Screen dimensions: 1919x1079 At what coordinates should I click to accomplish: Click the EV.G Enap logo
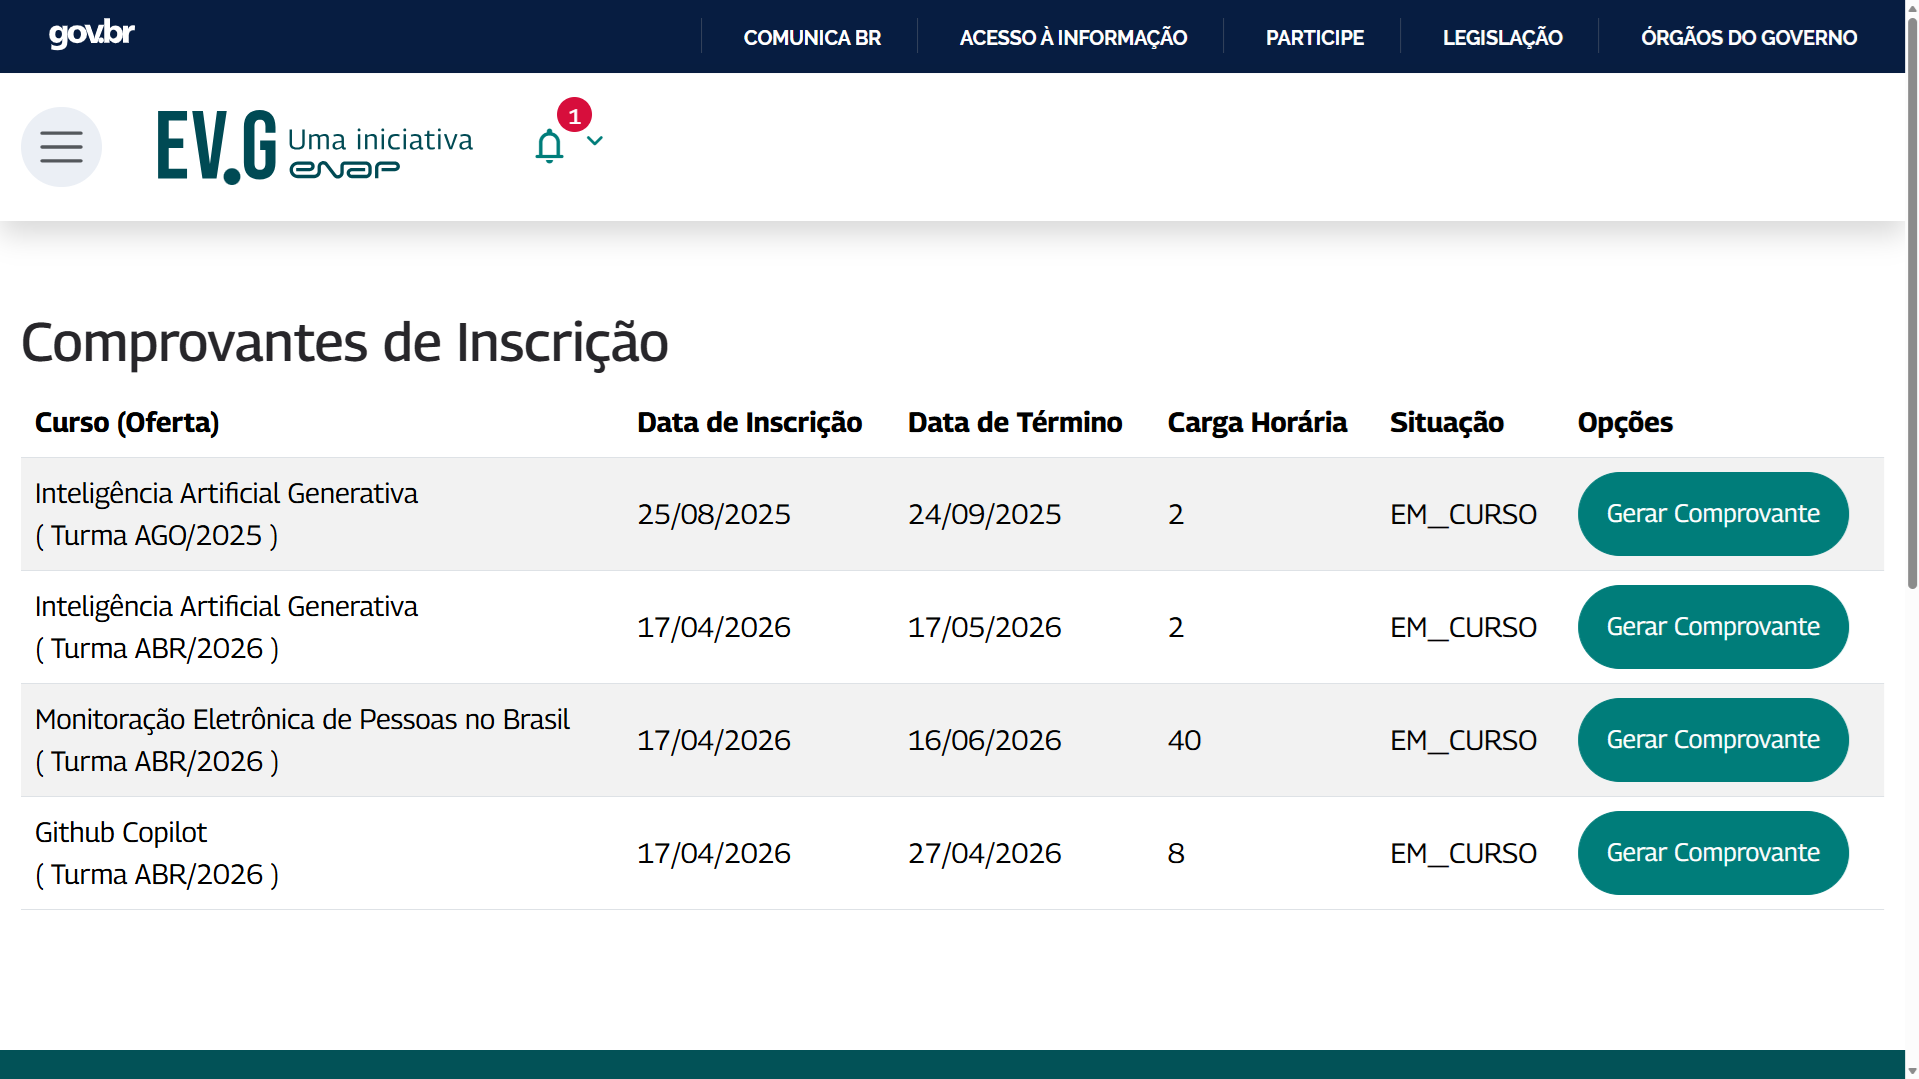click(x=315, y=147)
